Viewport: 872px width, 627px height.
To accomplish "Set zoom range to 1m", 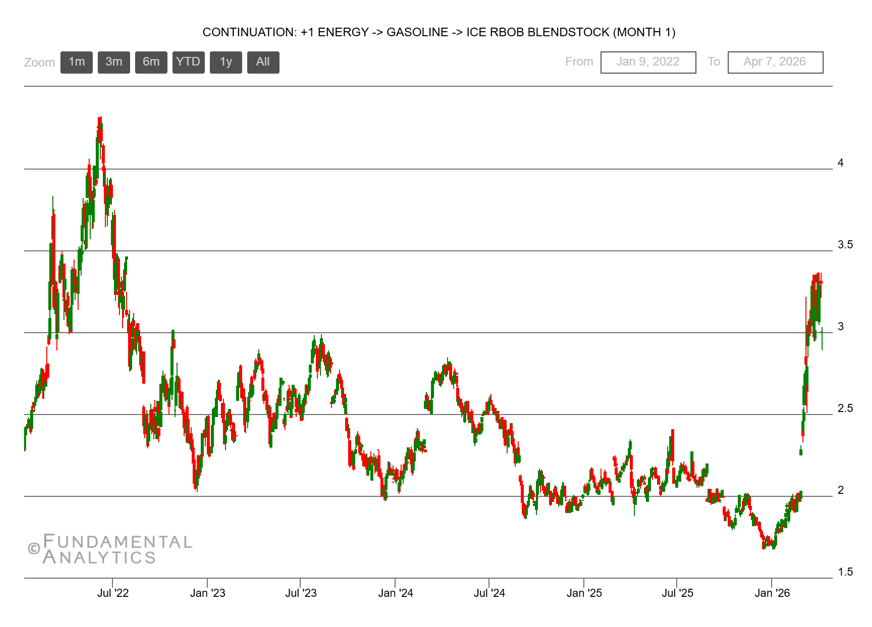I will pyautogui.click(x=76, y=62).
